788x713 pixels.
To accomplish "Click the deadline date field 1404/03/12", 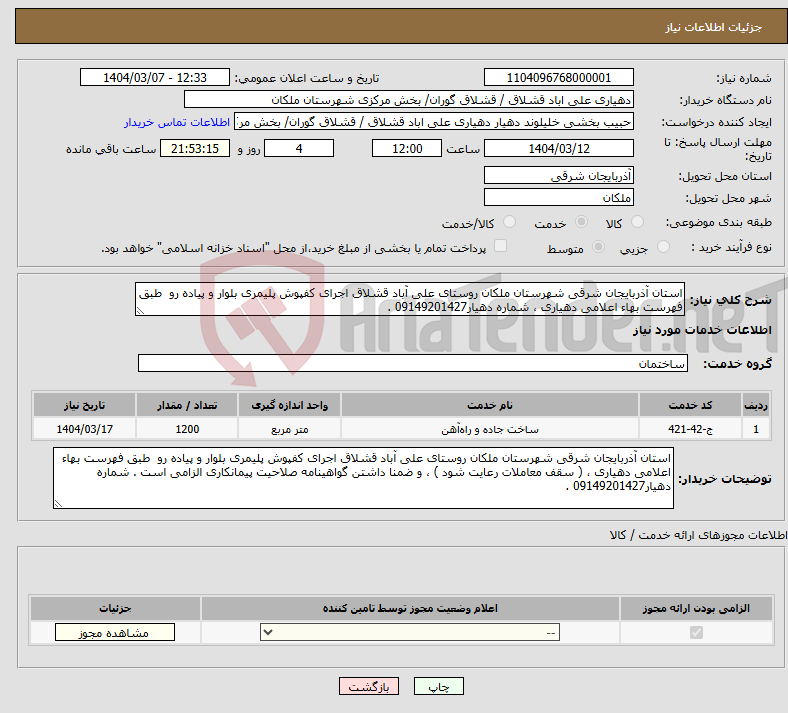I will (x=558, y=149).
